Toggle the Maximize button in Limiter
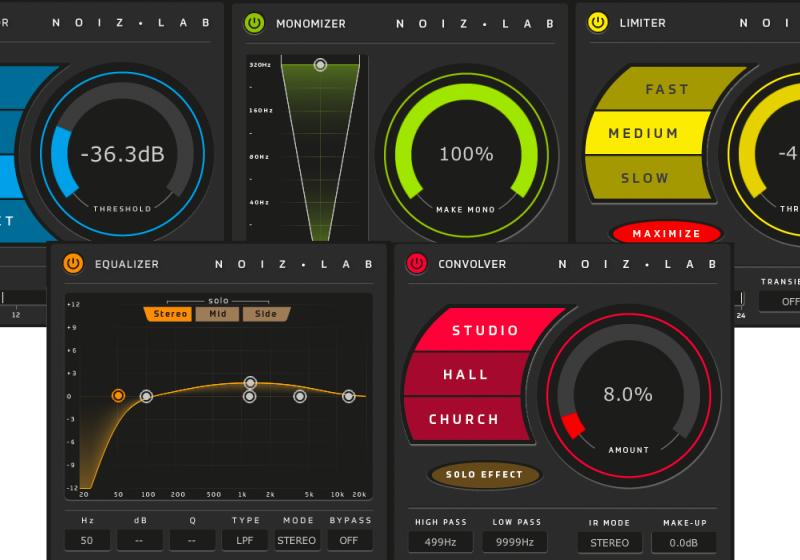The width and height of the screenshot is (800, 560). click(666, 233)
